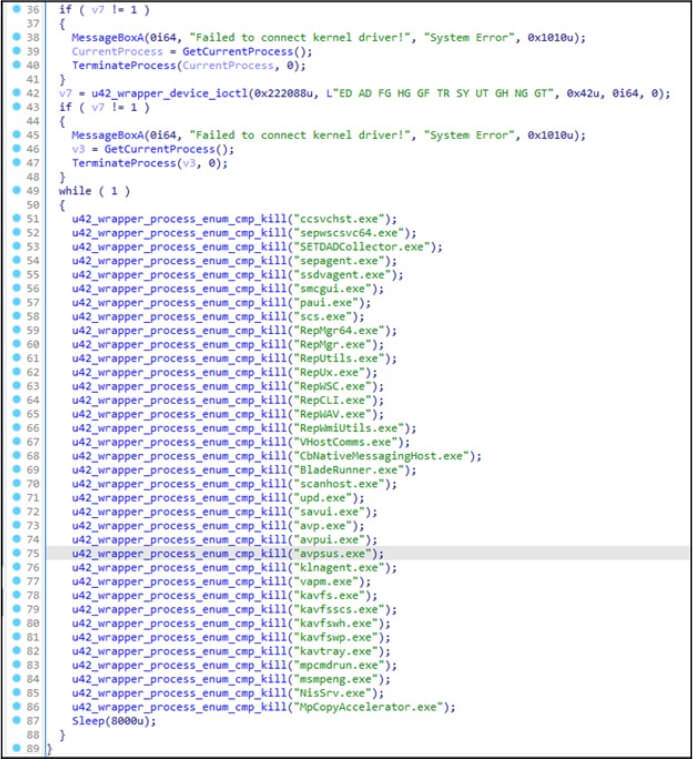Toggle the dot beside line 62
Screen dimensions: 693x759
[16, 372]
